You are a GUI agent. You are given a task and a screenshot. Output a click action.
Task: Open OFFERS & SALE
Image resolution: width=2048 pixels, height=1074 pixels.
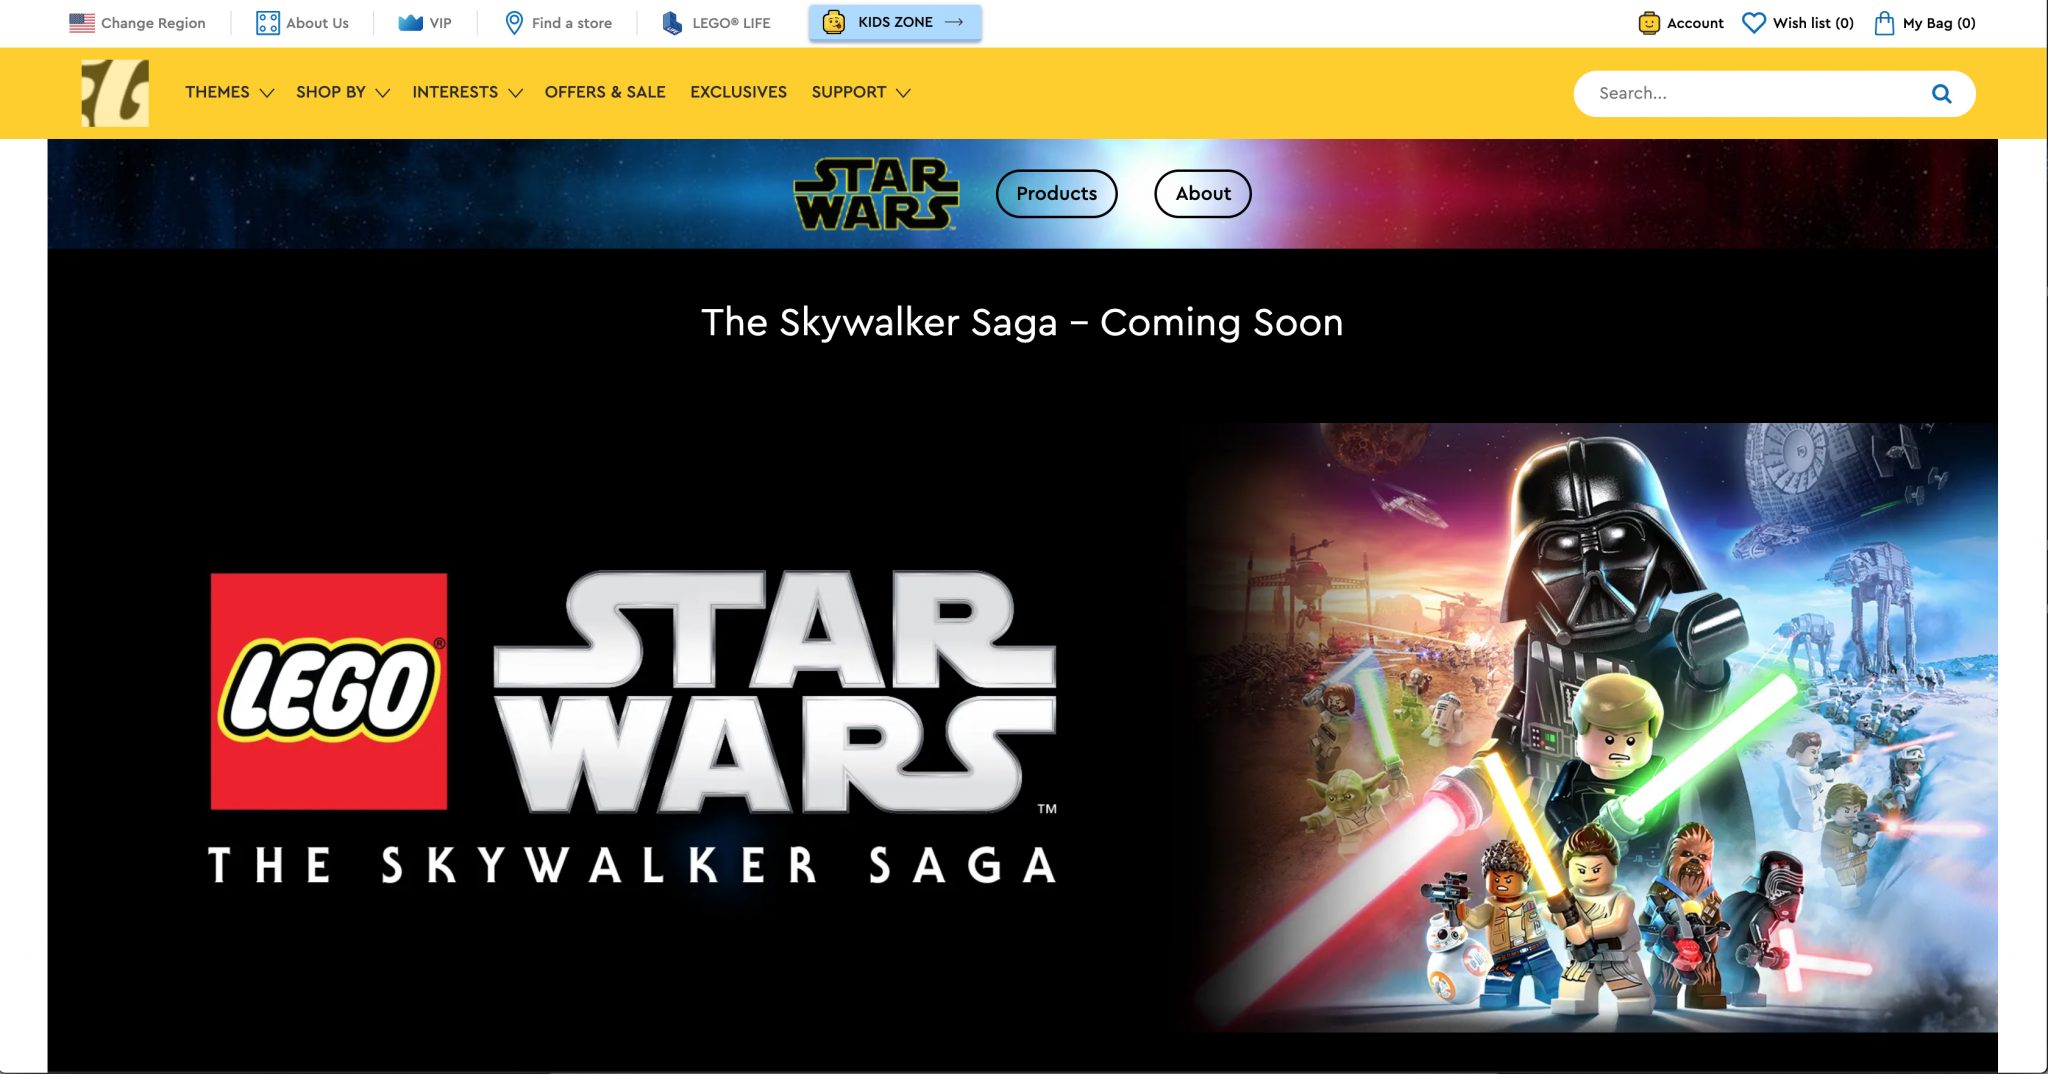coord(605,92)
